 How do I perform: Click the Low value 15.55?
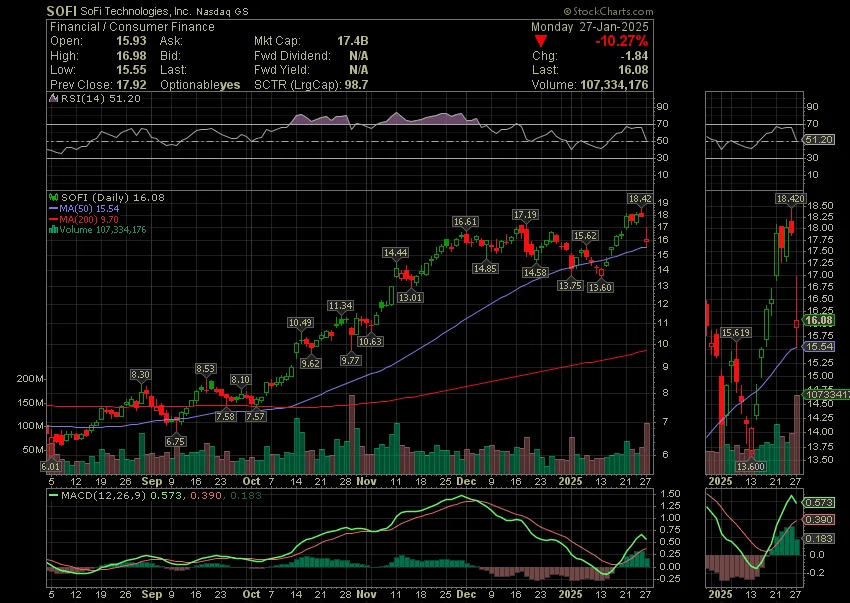(x=131, y=70)
